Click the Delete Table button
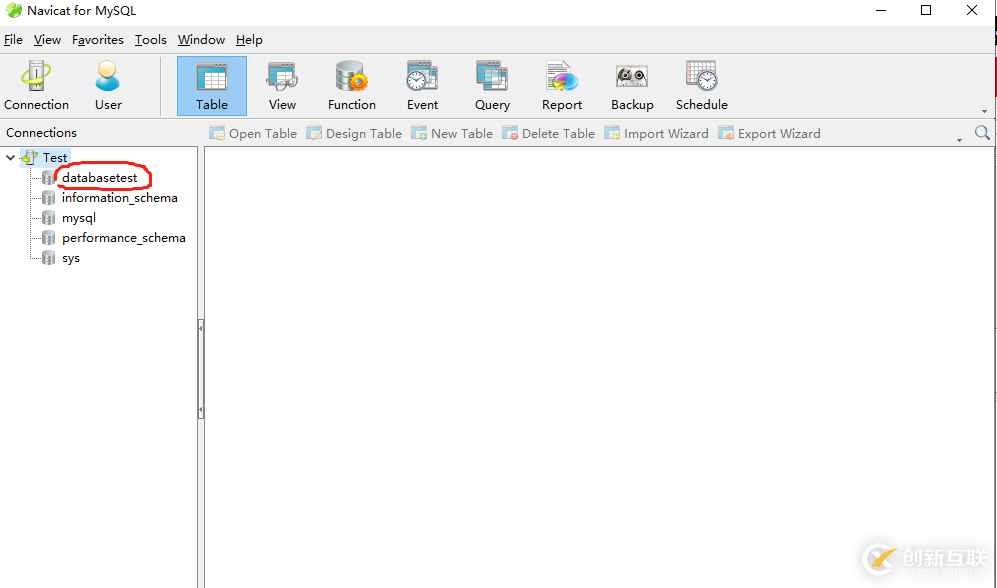This screenshot has height=588, width=997. [x=549, y=133]
